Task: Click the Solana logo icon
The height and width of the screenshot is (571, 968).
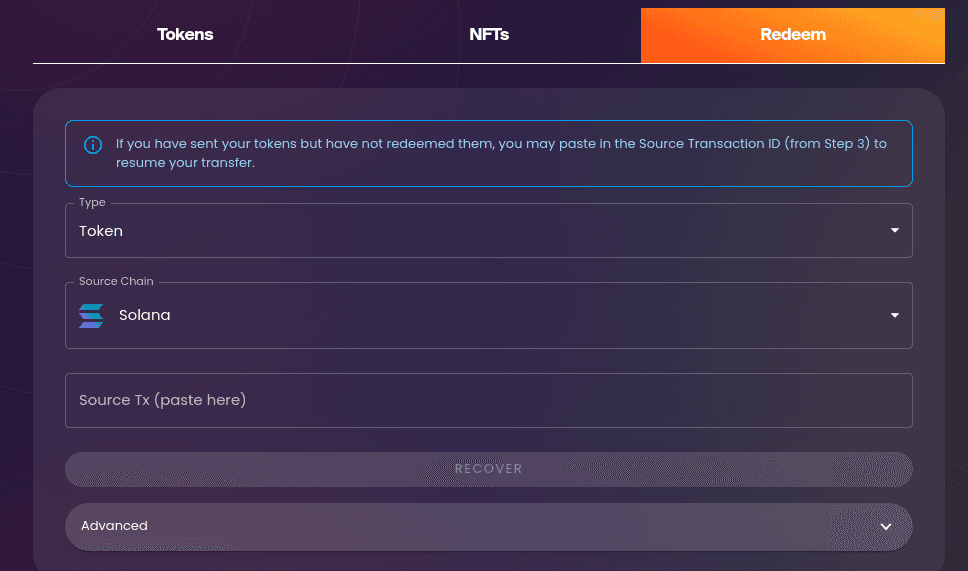Action: point(91,315)
